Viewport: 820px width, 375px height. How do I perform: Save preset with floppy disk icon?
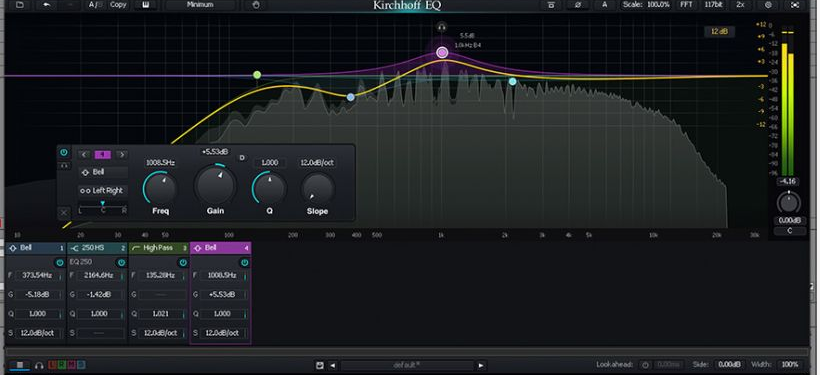click(320, 365)
